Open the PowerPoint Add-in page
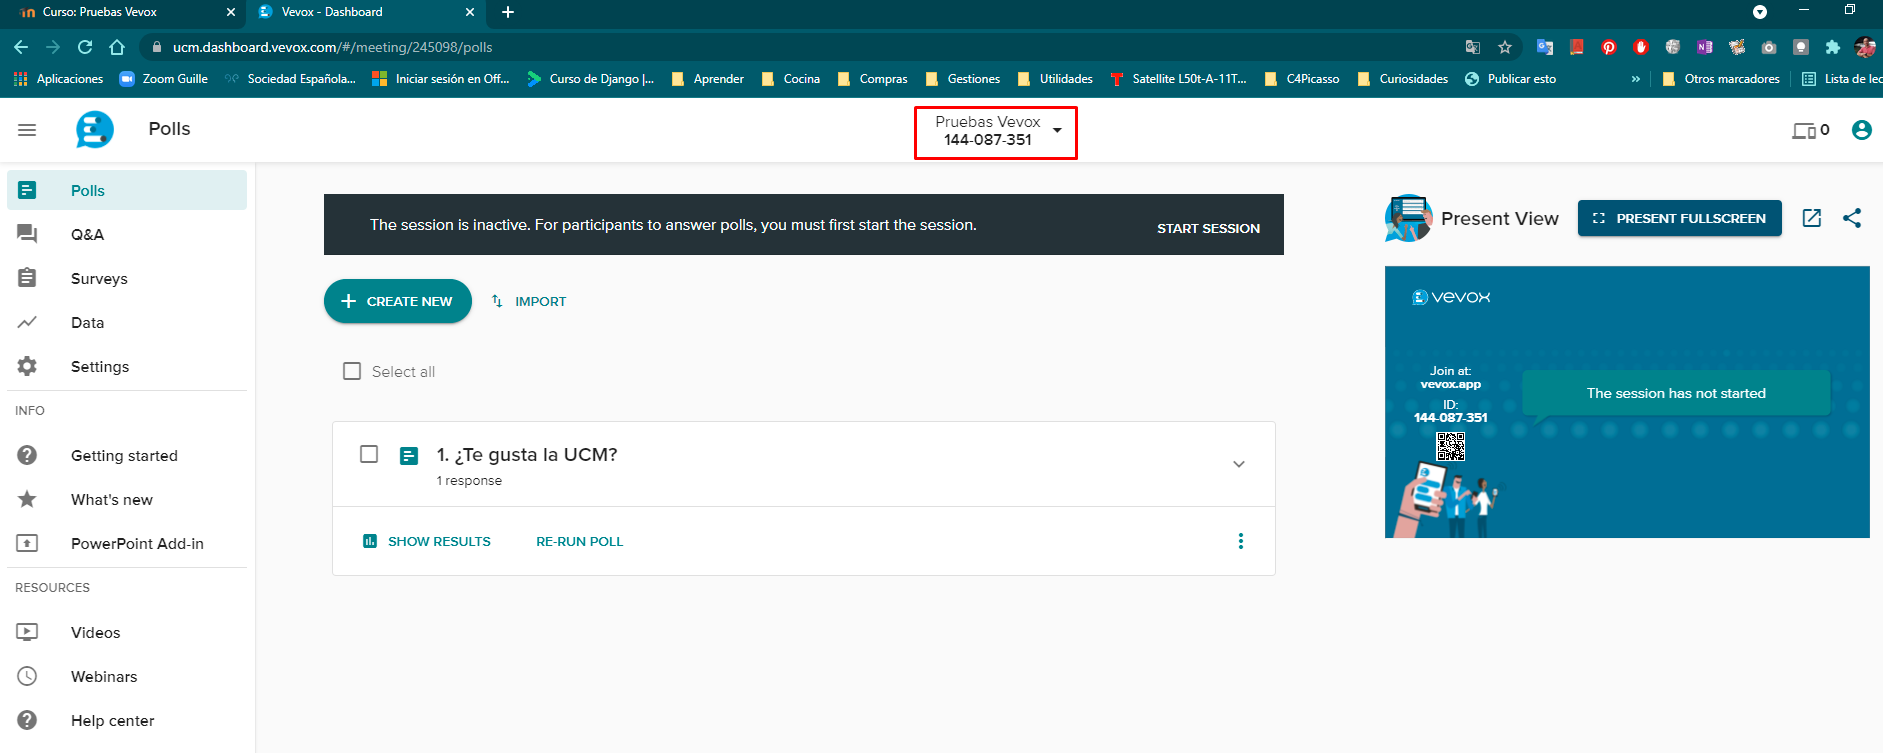Viewport: 1883px width, 753px height. (127, 543)
